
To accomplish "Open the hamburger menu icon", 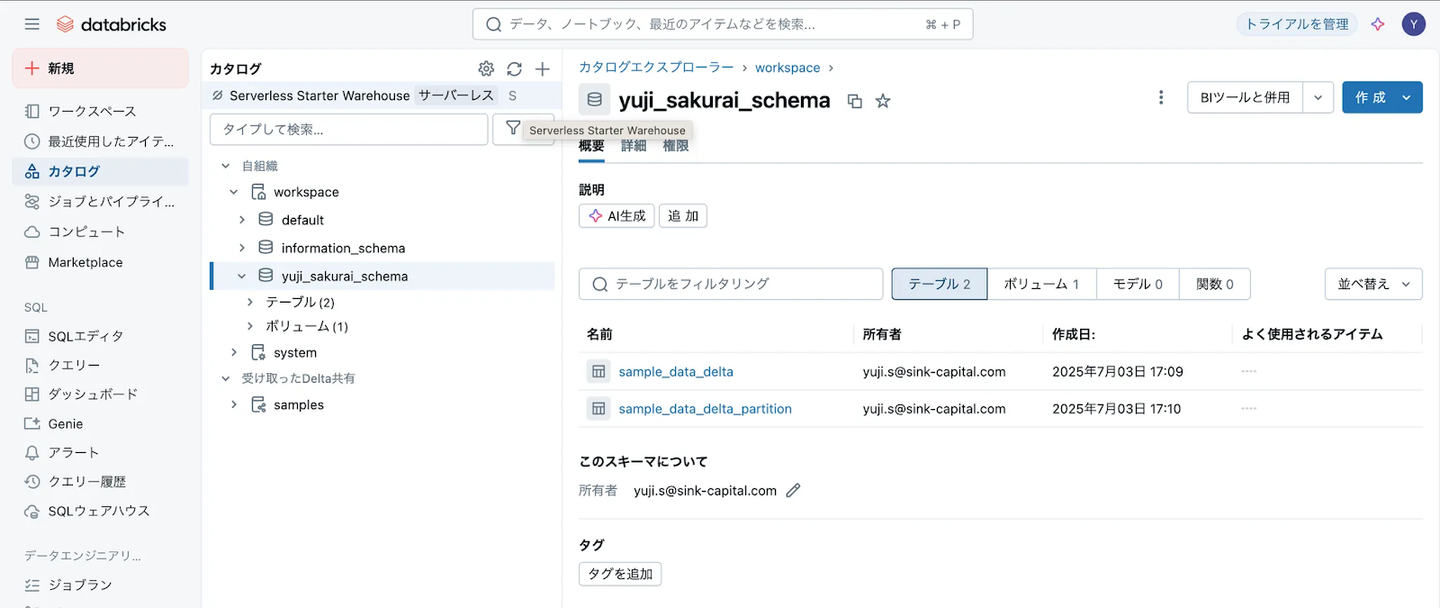I will tap(32, 24).
